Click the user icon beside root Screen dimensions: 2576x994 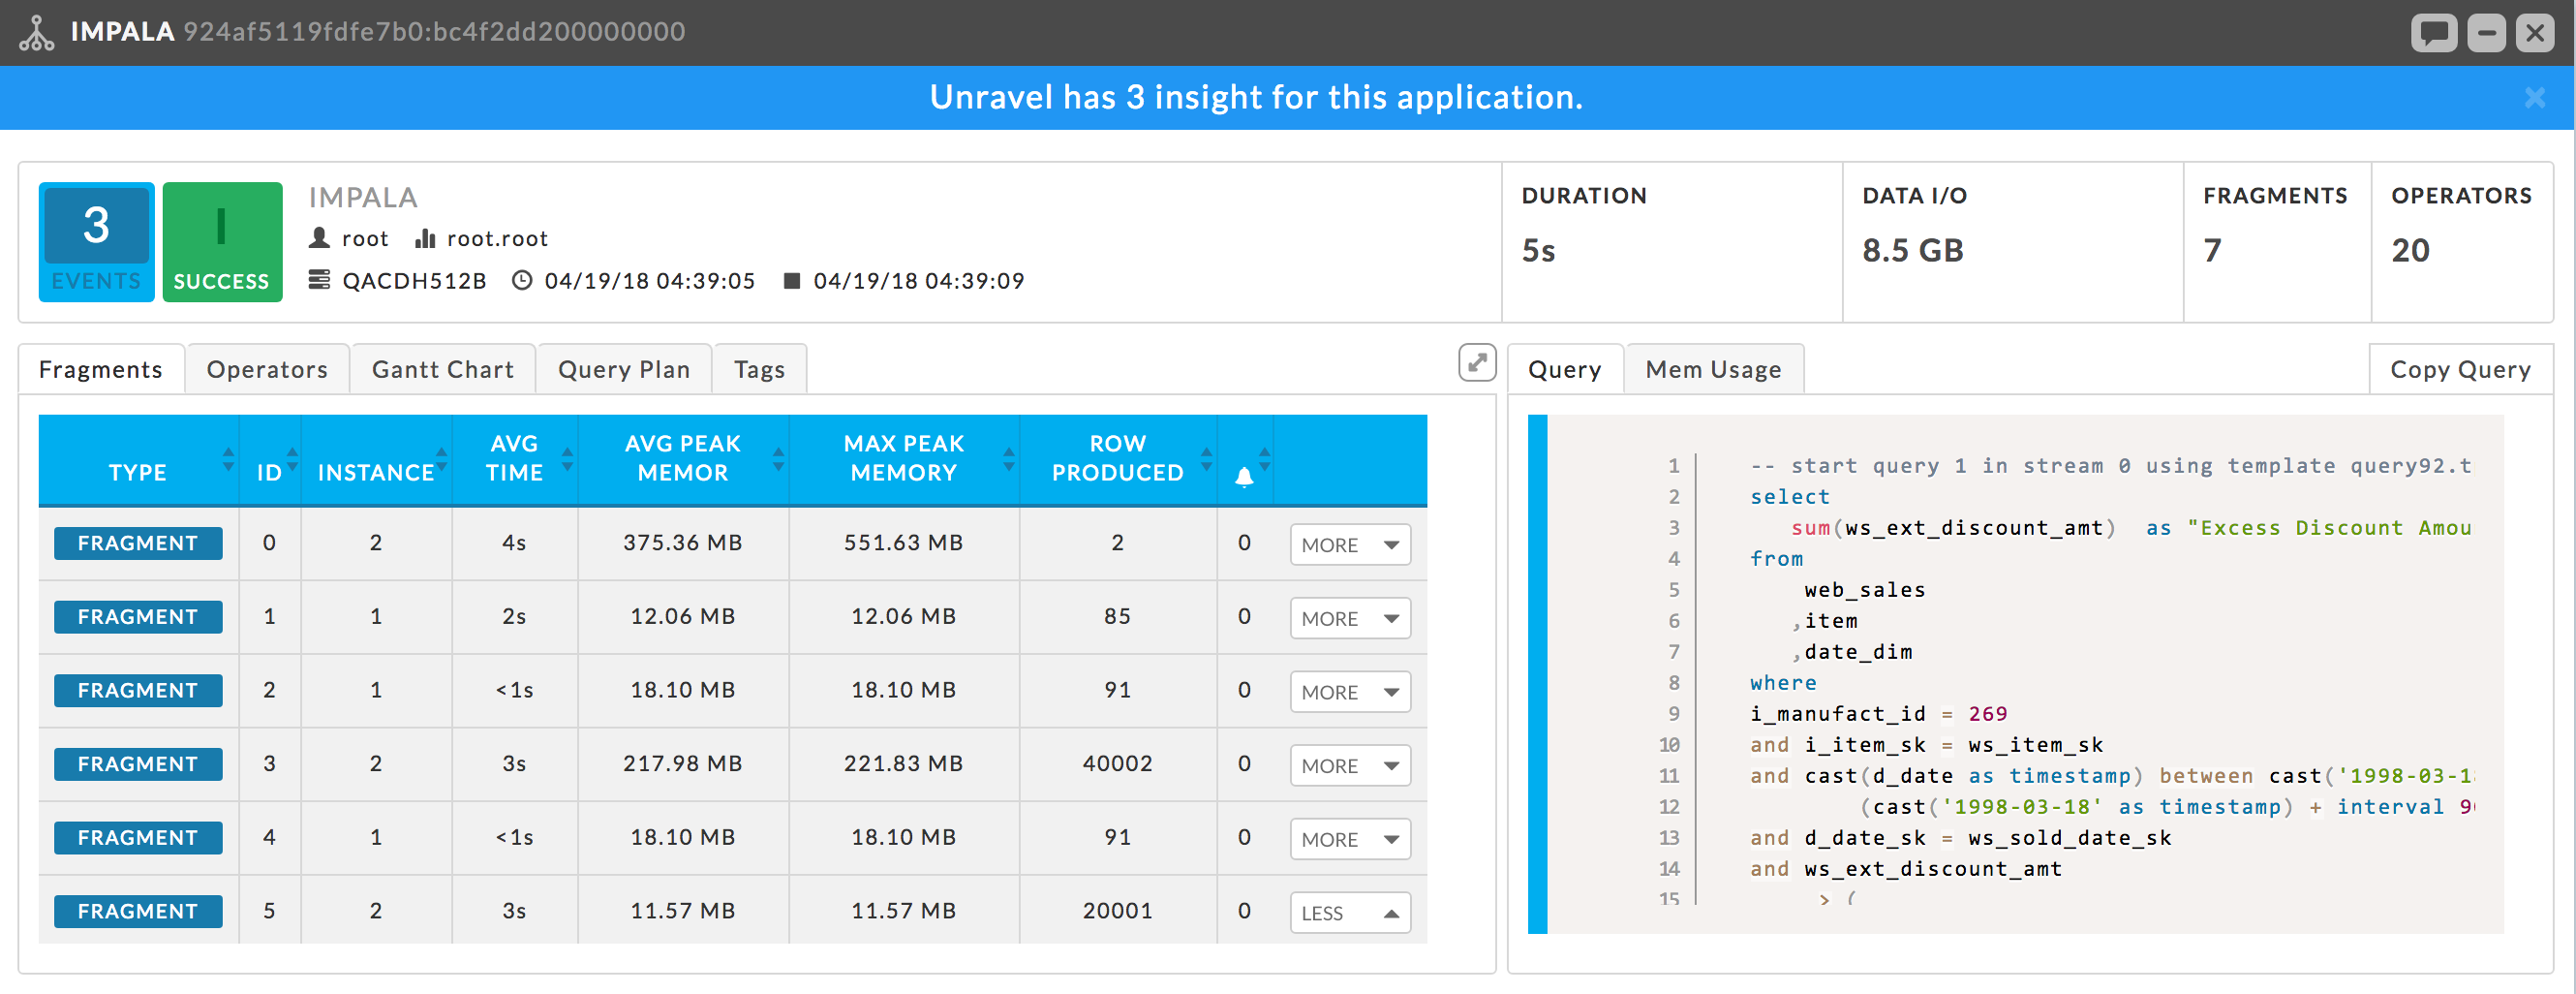pos(319,238)
